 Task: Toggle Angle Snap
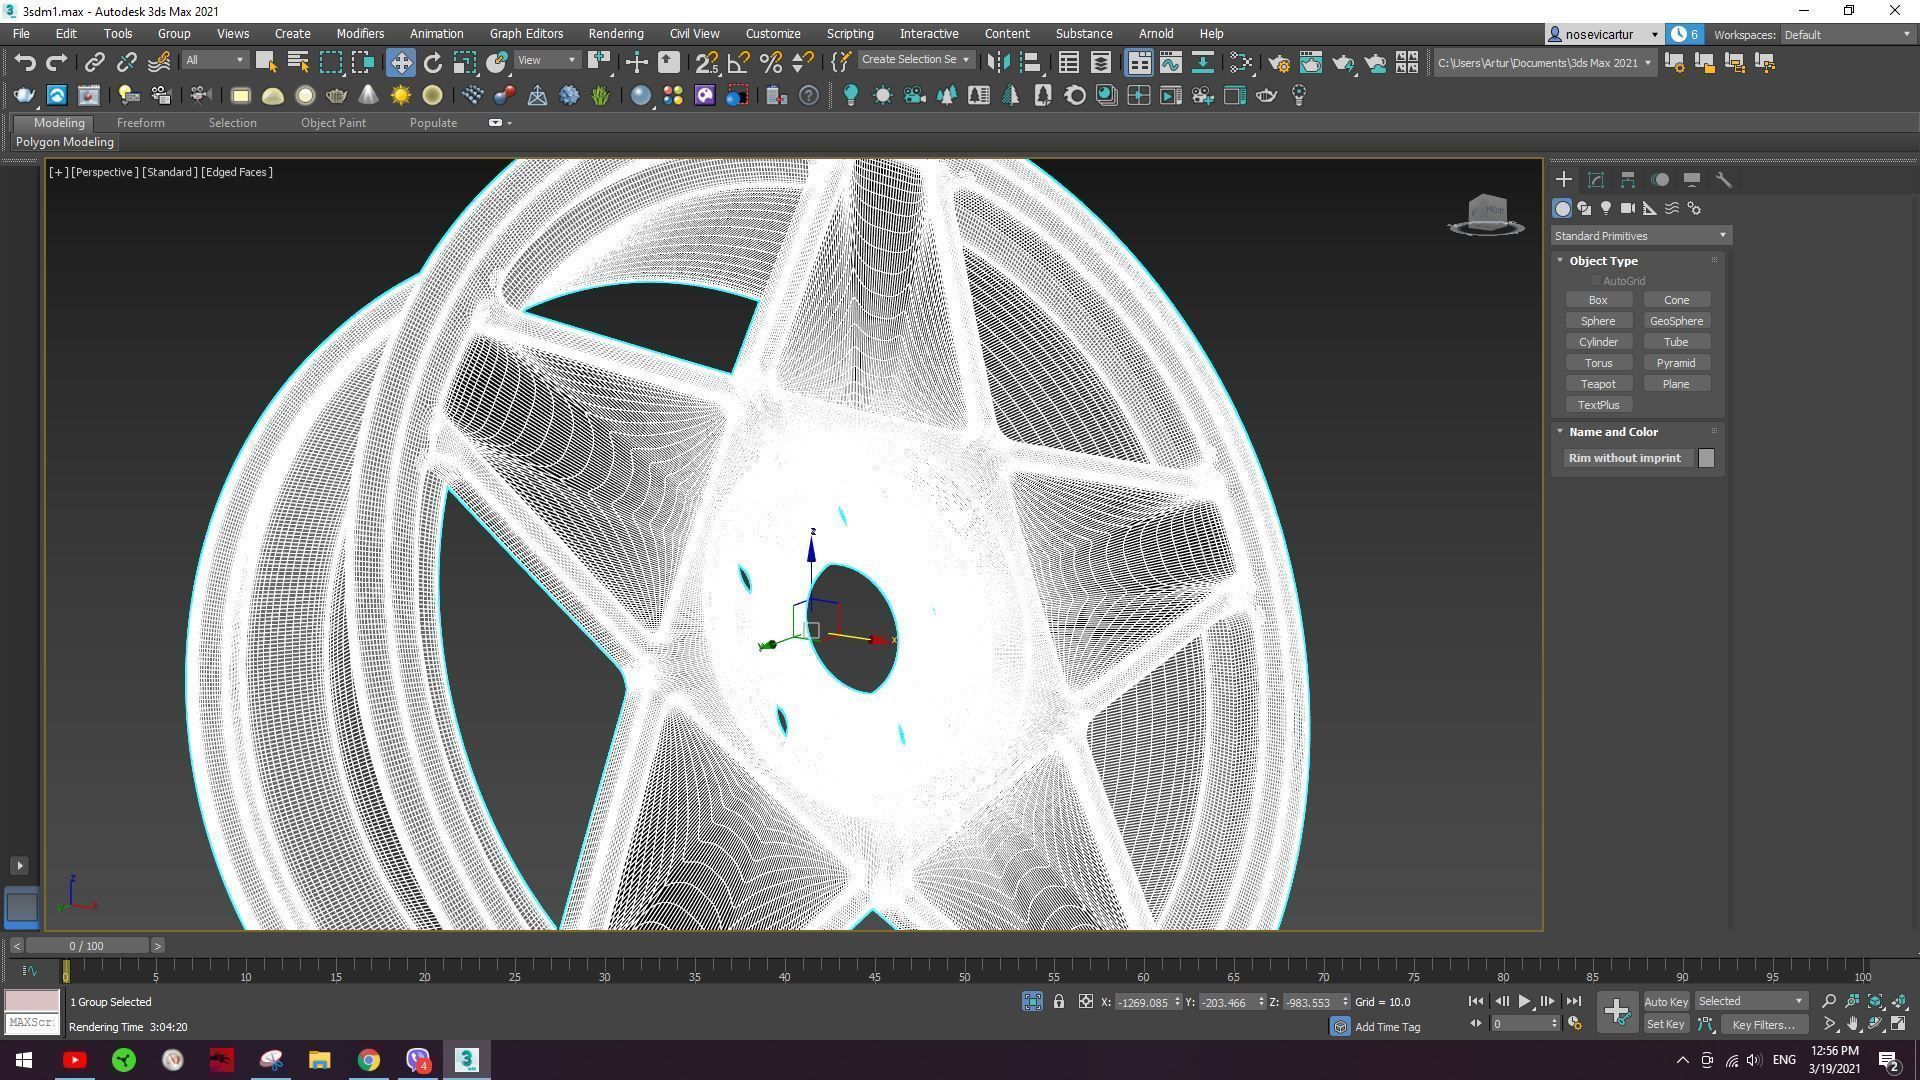[x=739, y=63]
